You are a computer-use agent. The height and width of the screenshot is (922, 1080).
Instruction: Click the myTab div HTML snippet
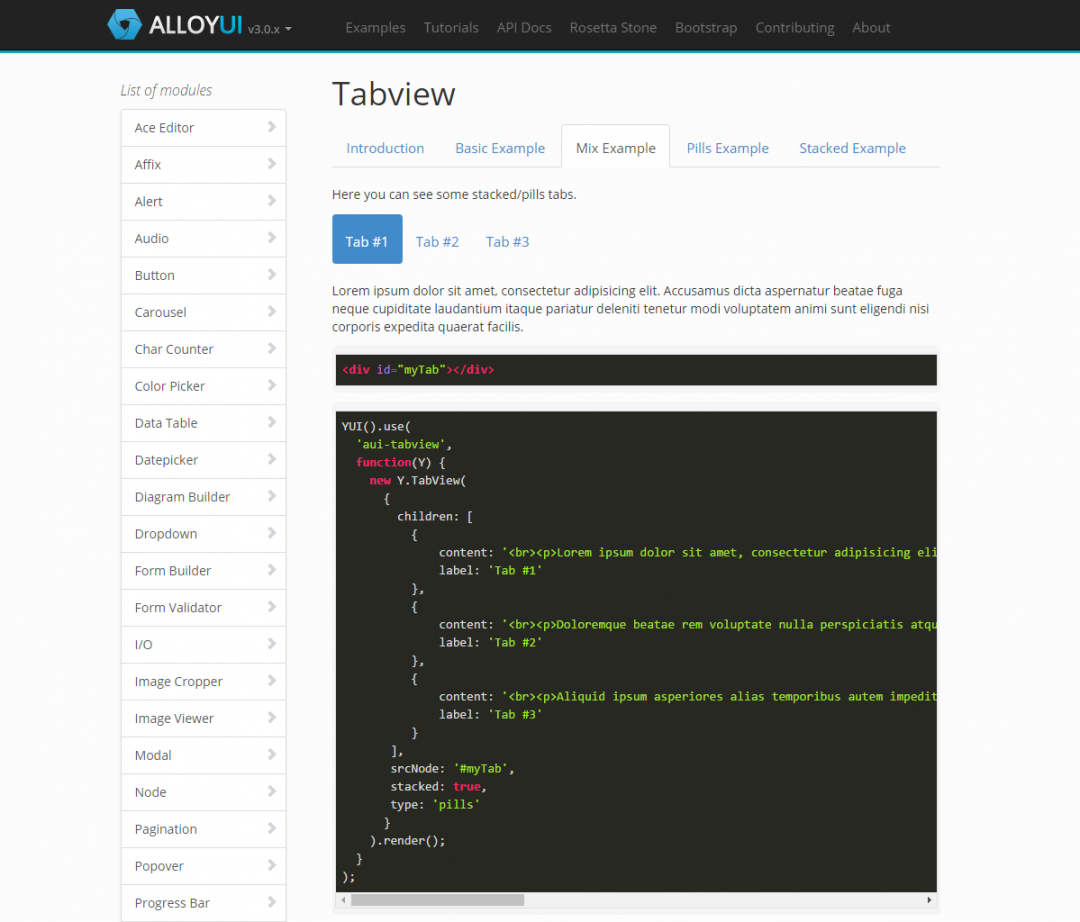tap(418, 370)
